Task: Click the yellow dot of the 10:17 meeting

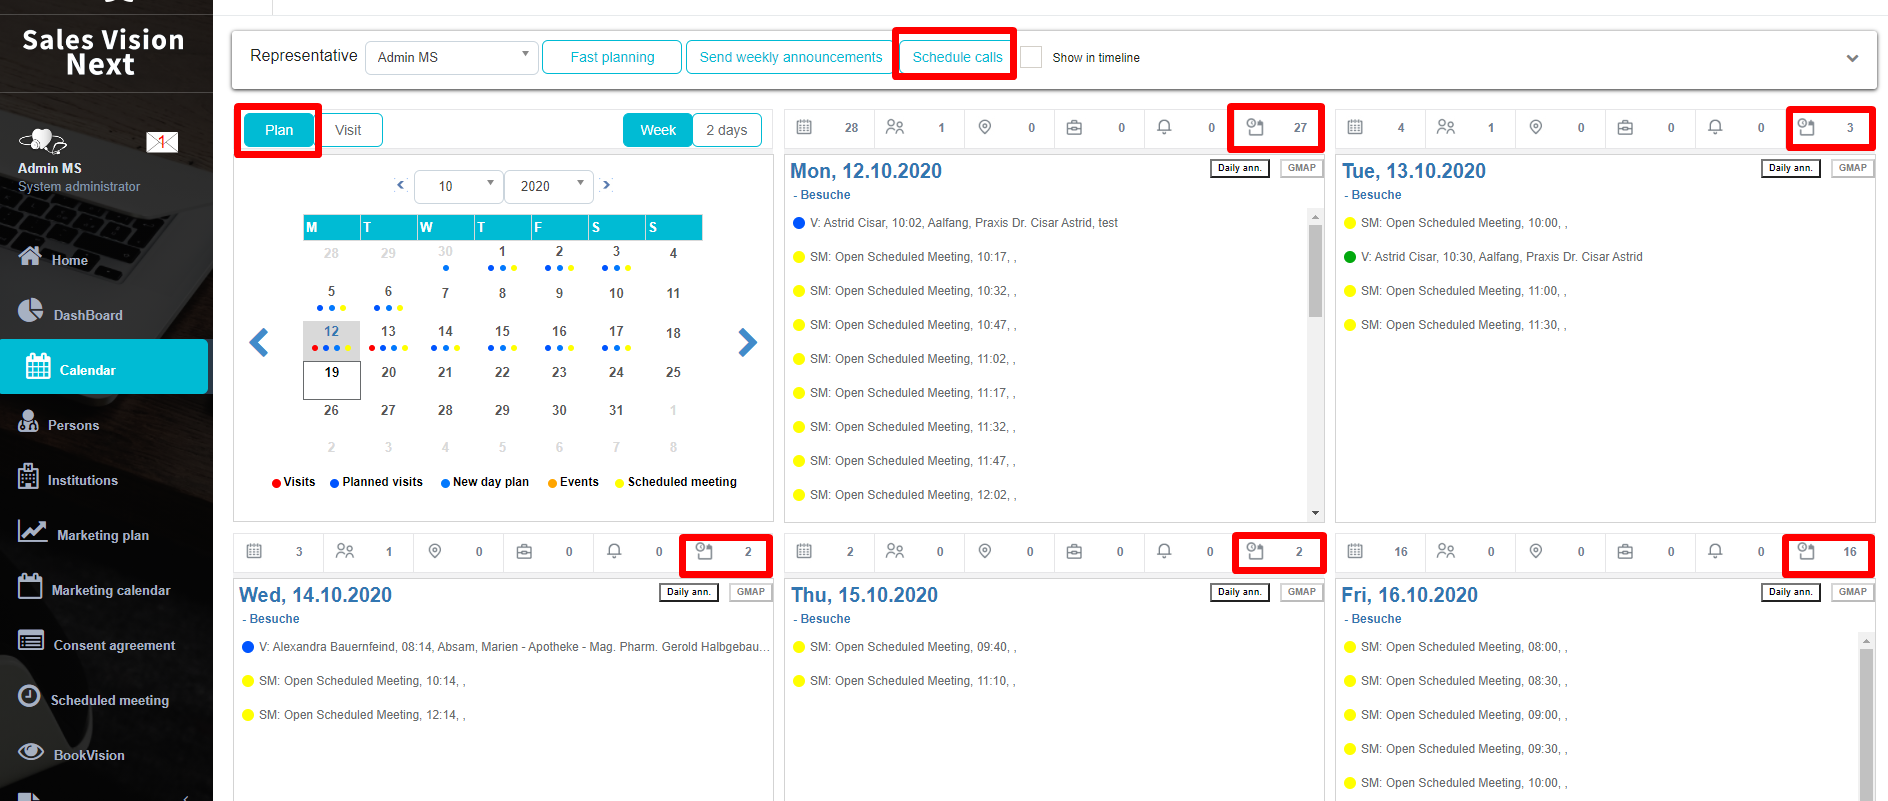Action: click(x=799, y=257)
